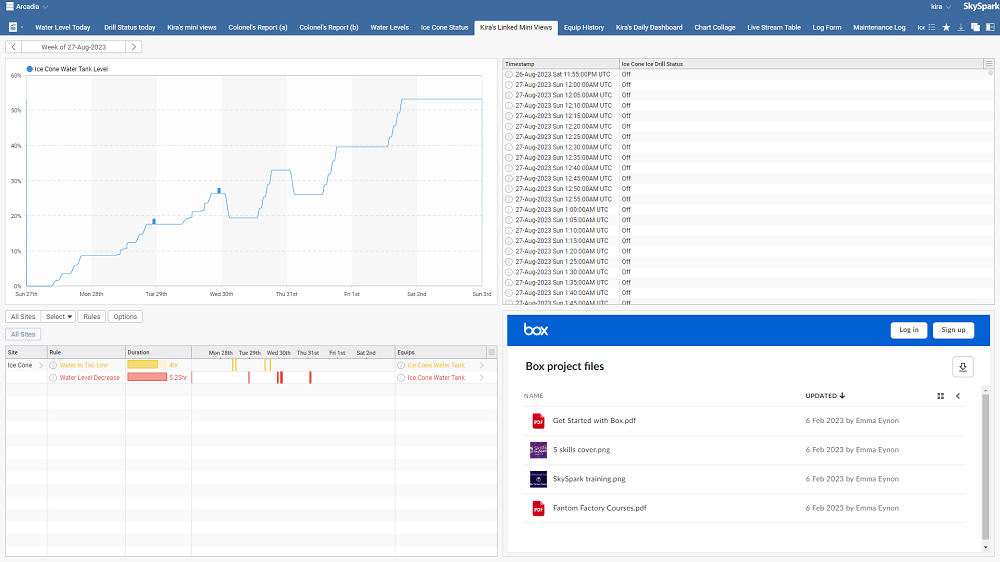The width and height of the screenshot is (1000, 562).
Task: Switch Box files to grid view
Action: click(940, 396)
